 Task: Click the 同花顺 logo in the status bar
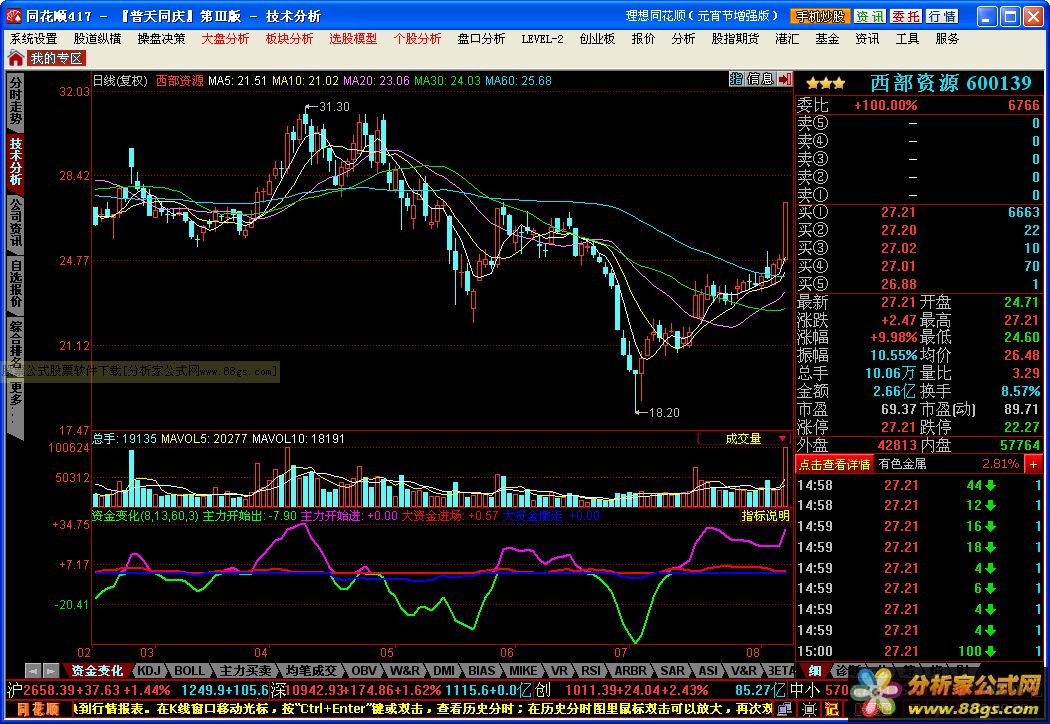[38, 709]
